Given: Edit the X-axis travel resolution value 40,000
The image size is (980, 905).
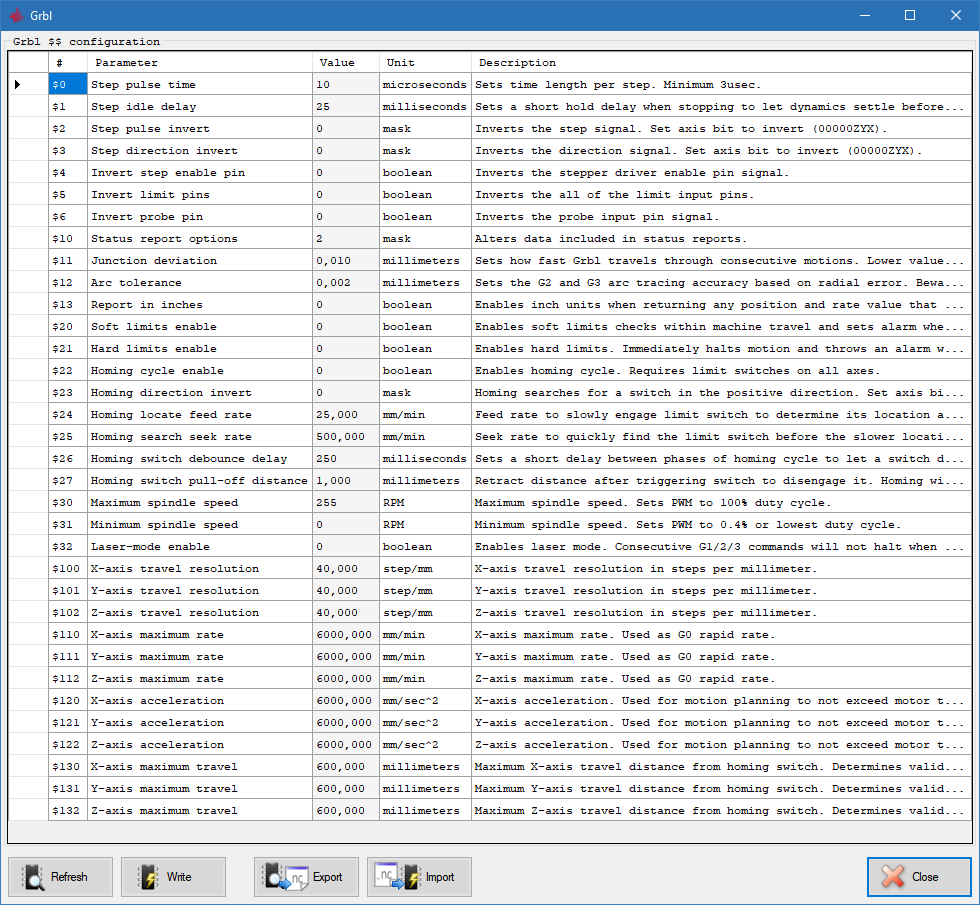Looking at the screenshot, I should 346,568.
